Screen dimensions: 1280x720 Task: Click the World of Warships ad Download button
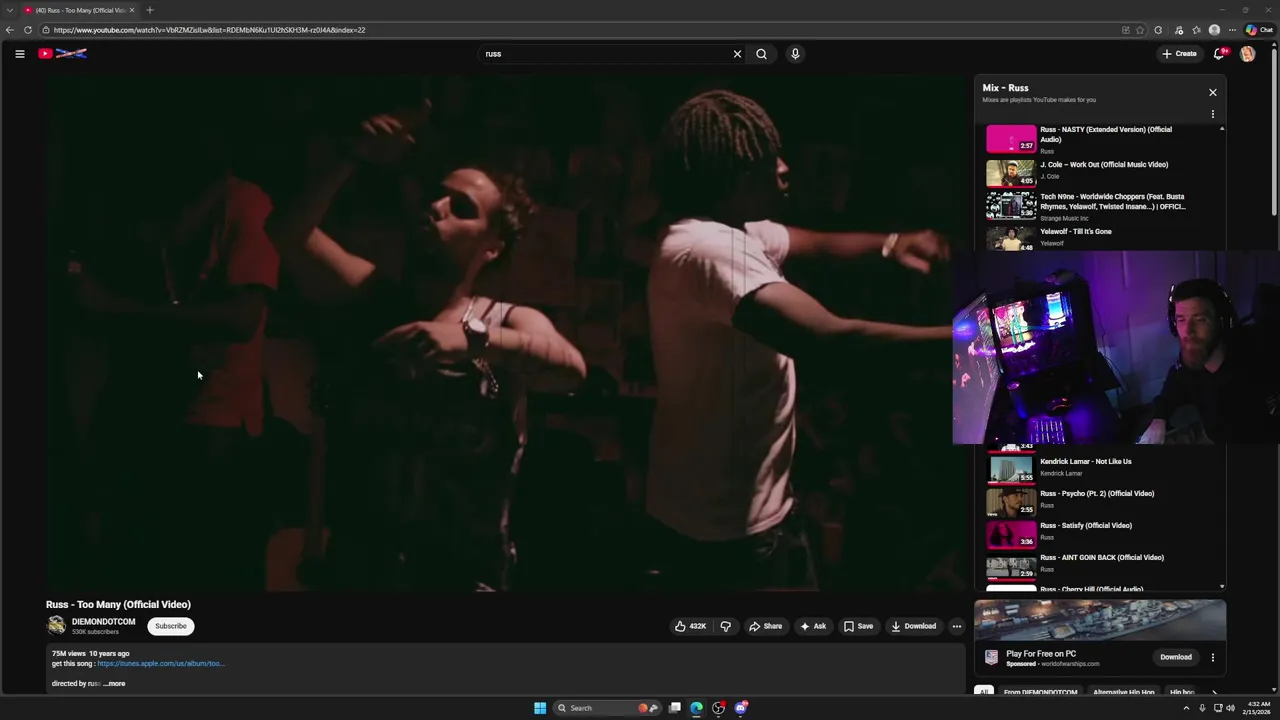[1176, 657]
